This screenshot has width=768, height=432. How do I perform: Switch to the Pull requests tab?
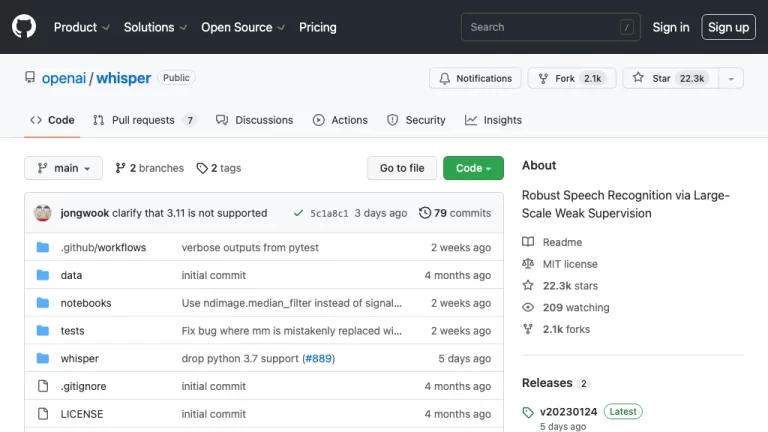pos(143,120)
